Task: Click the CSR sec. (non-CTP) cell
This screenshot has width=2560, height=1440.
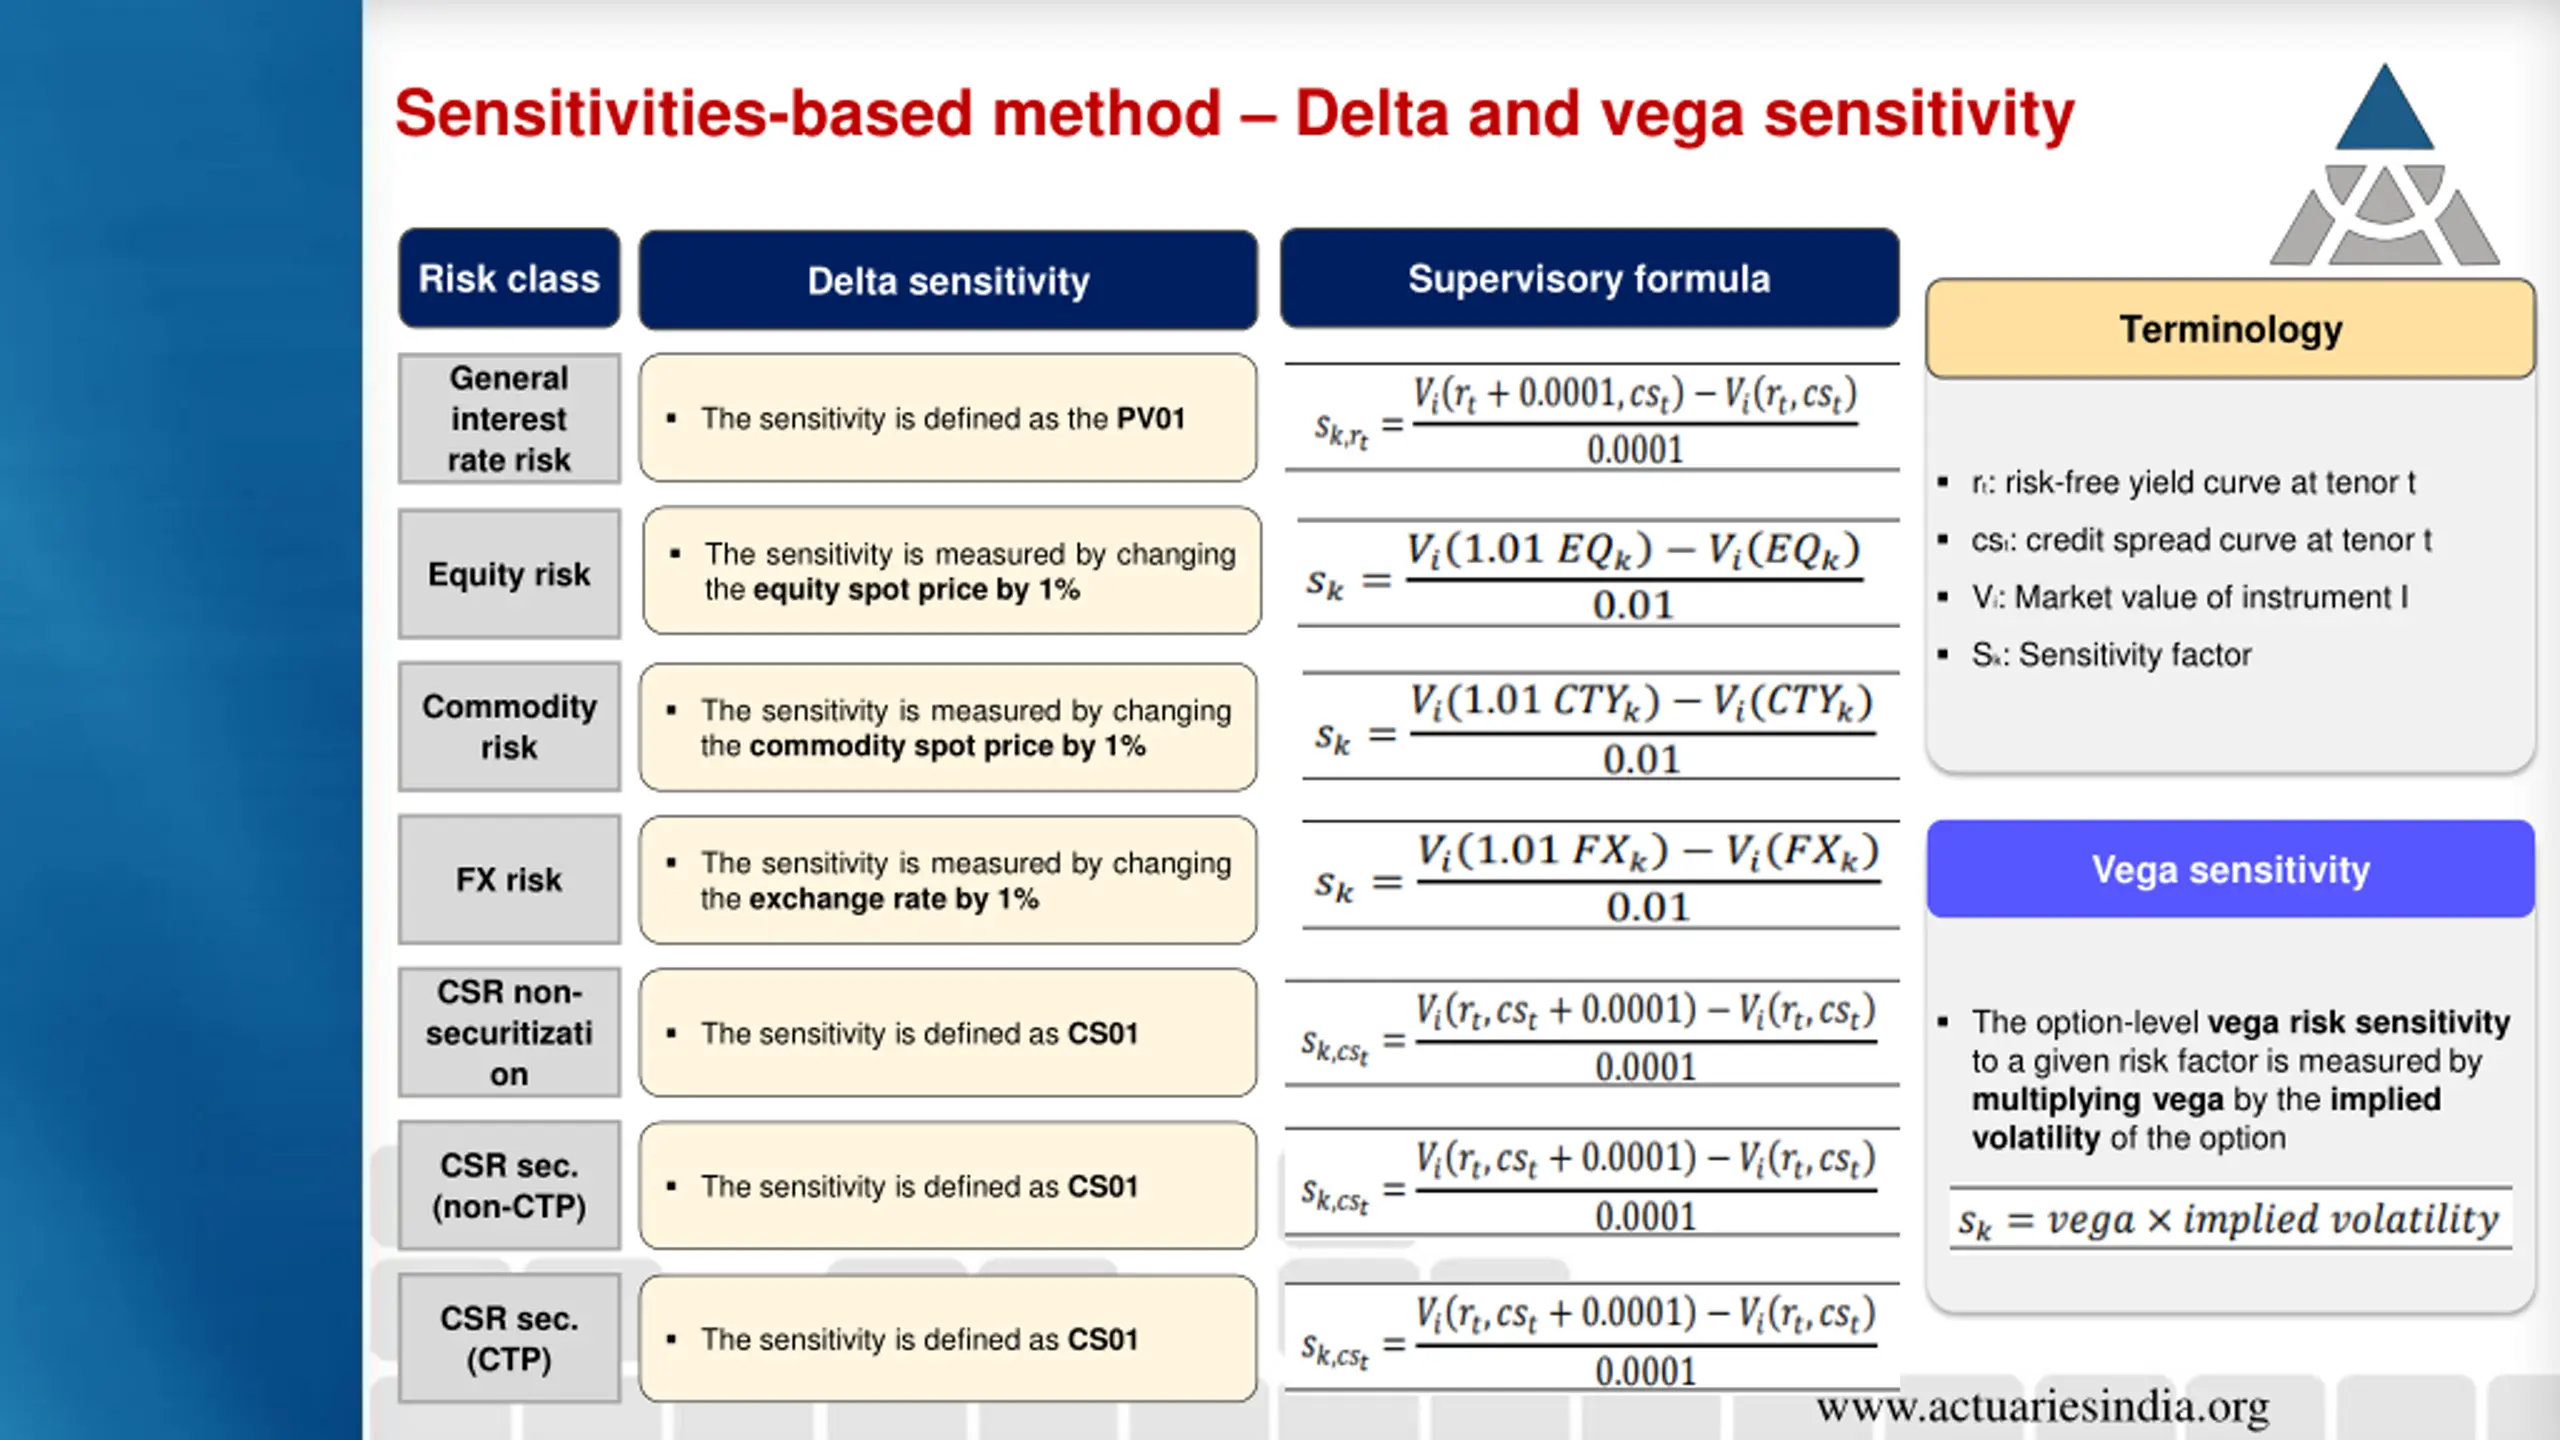Action: pos(509,1186)
